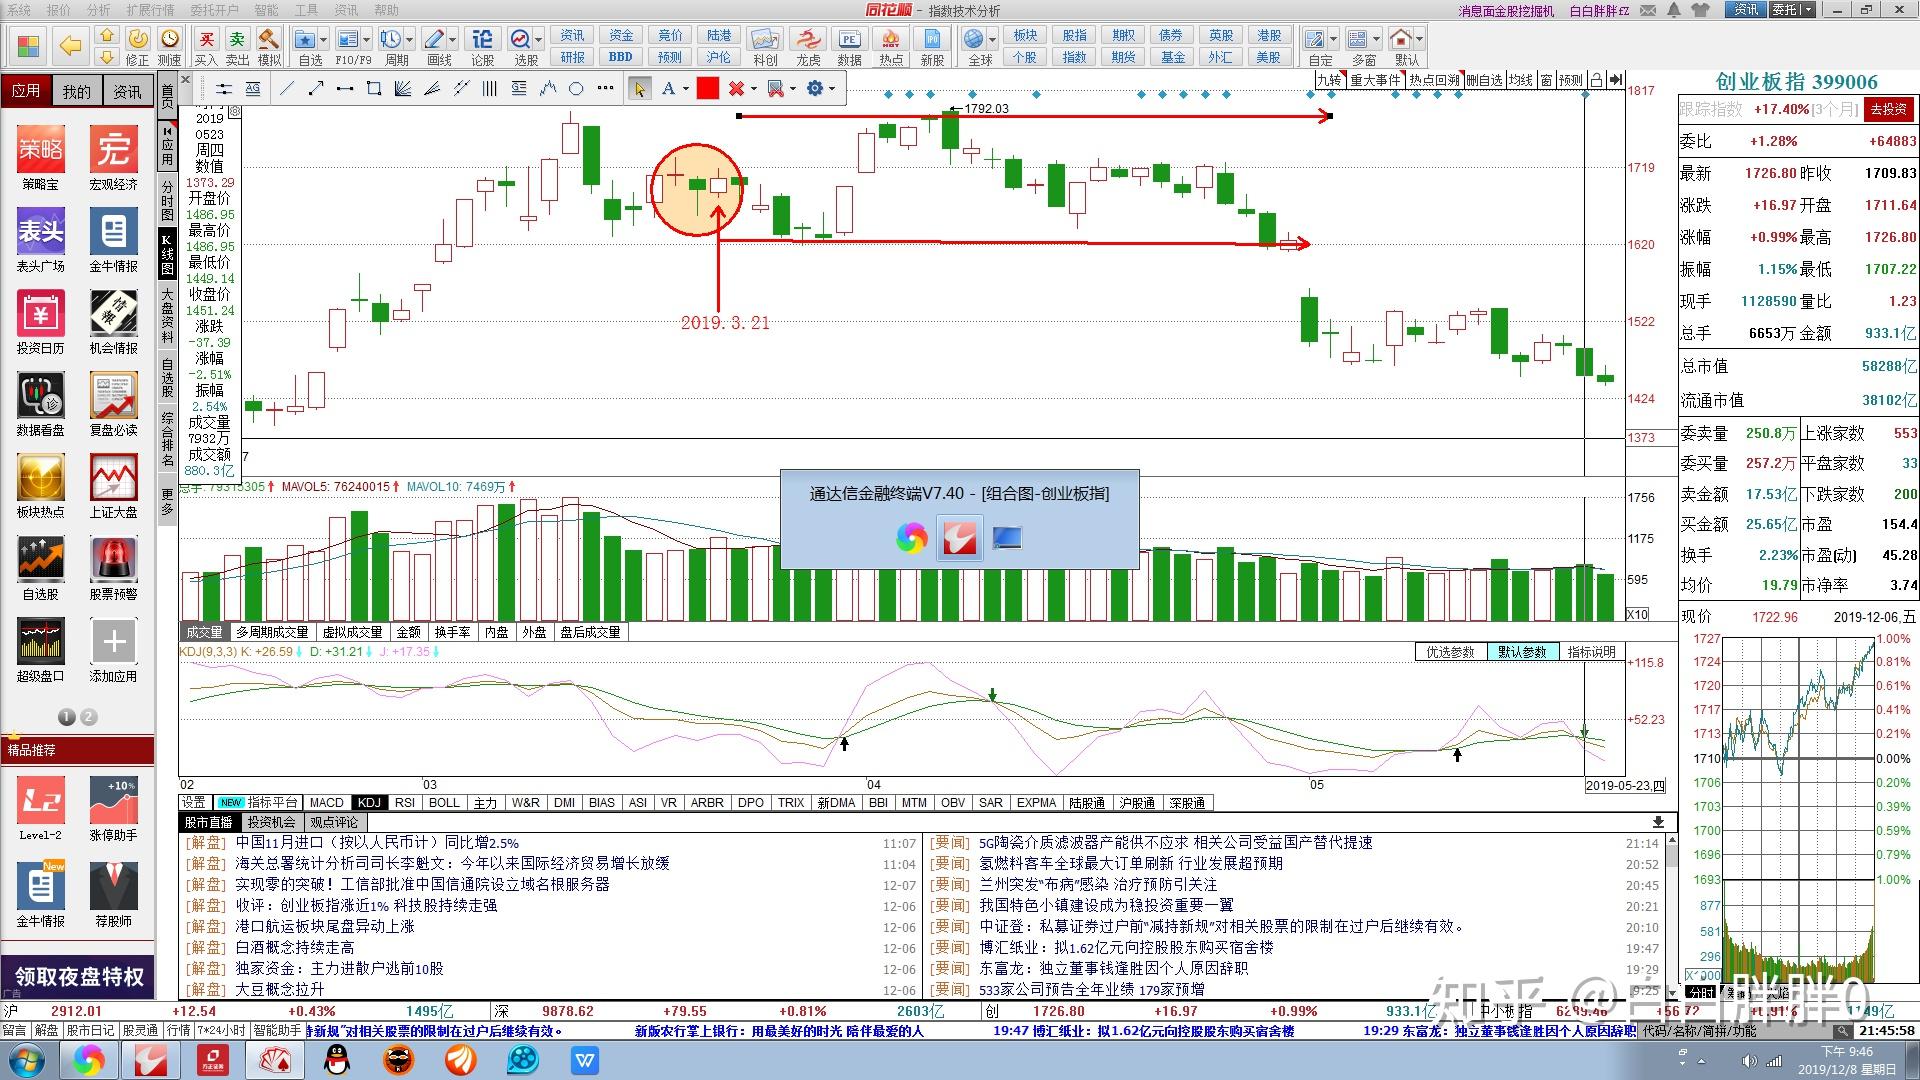
Task: Toggle 重大事件 event markers
Action: pos(1375,81)
